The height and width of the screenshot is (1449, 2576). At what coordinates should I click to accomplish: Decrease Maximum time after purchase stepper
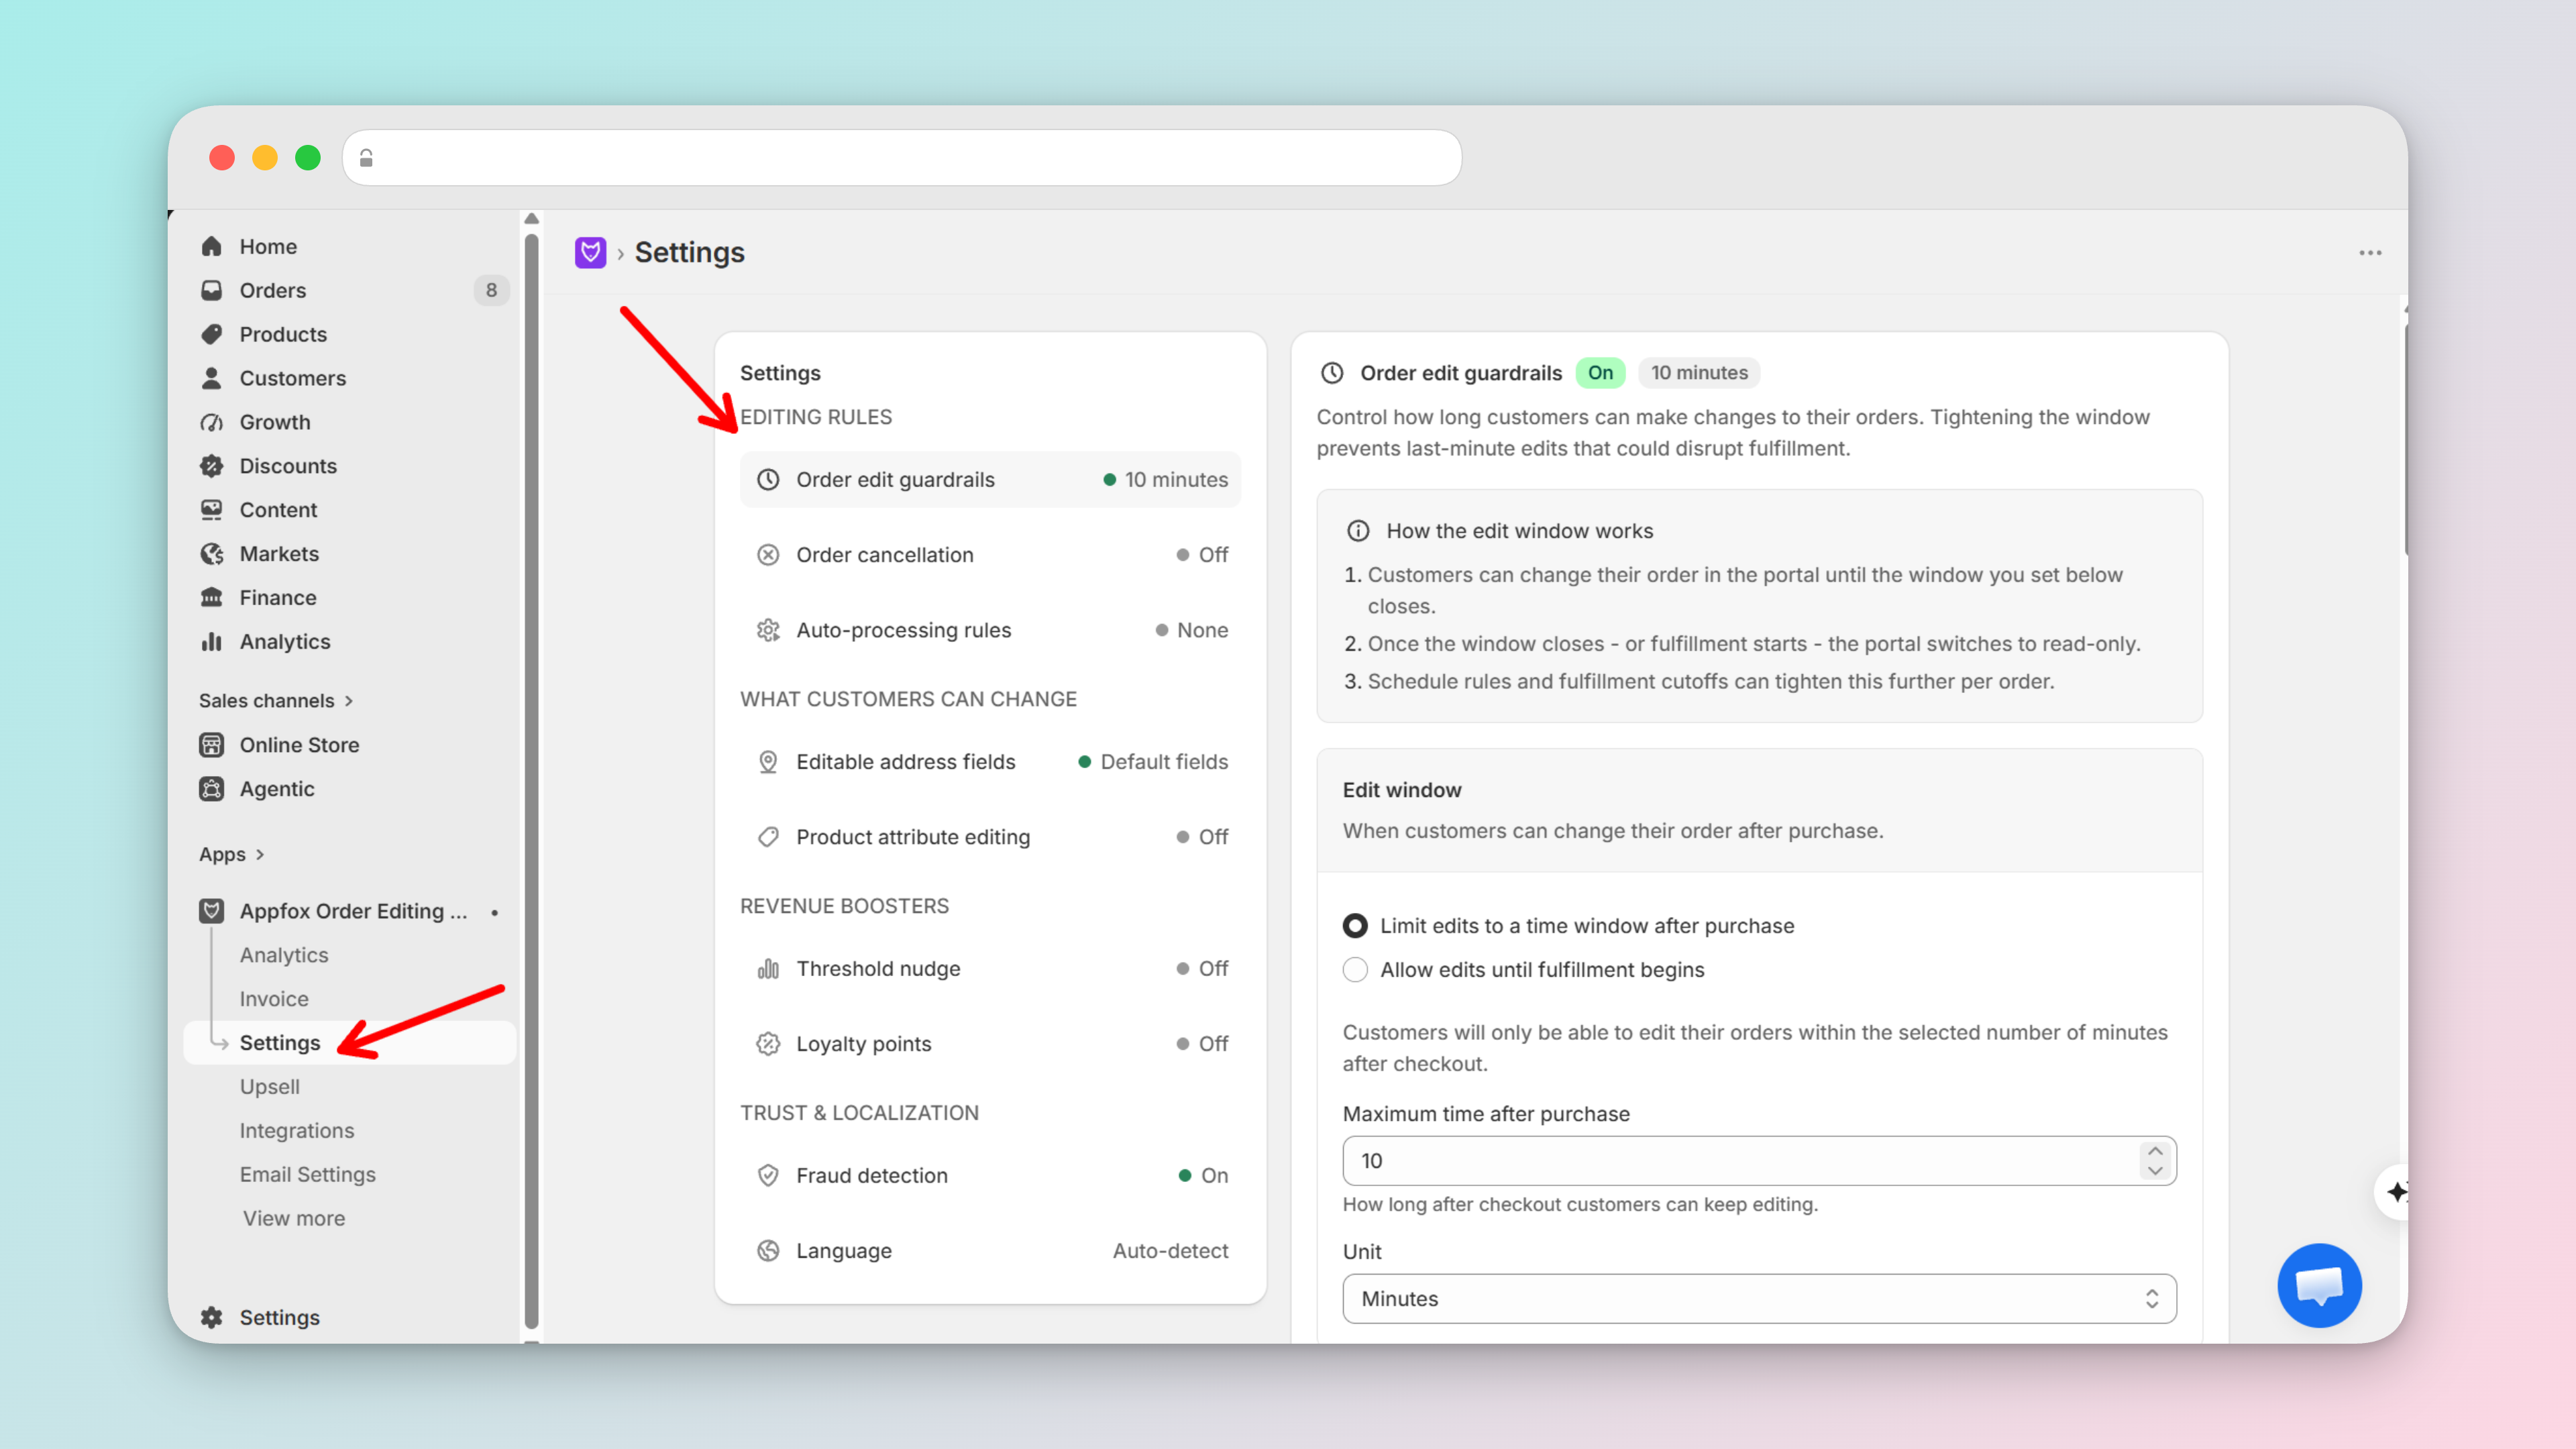pos(2155,1171)
